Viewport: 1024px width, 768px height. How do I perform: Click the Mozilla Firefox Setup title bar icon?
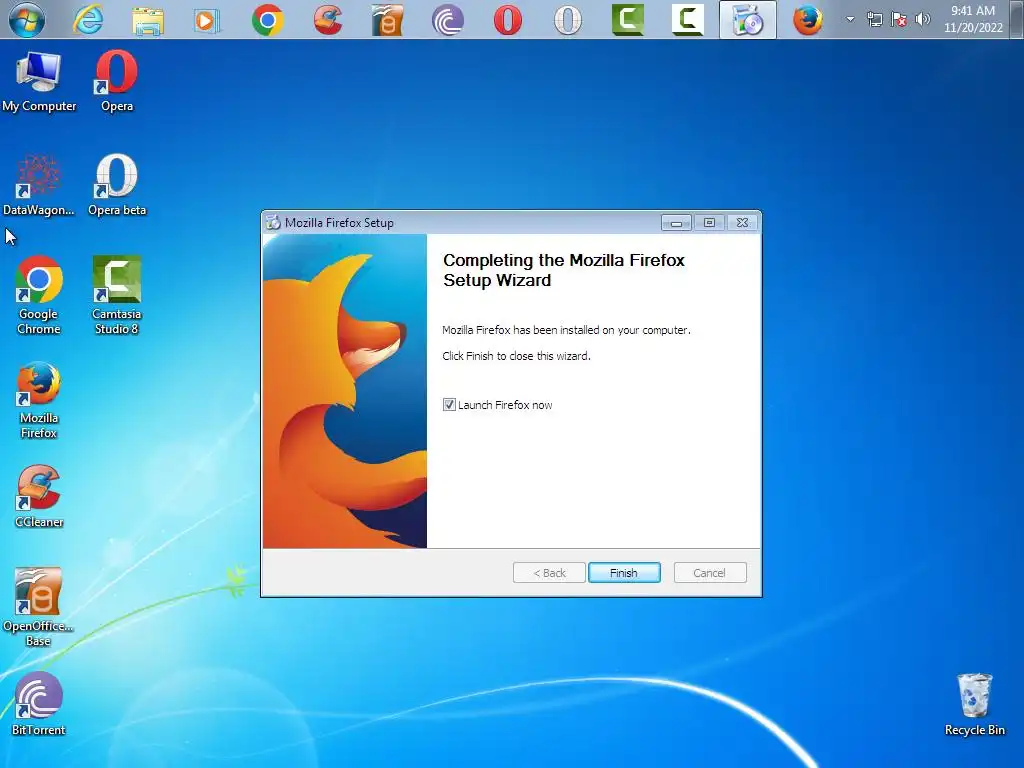pos(273,223)
